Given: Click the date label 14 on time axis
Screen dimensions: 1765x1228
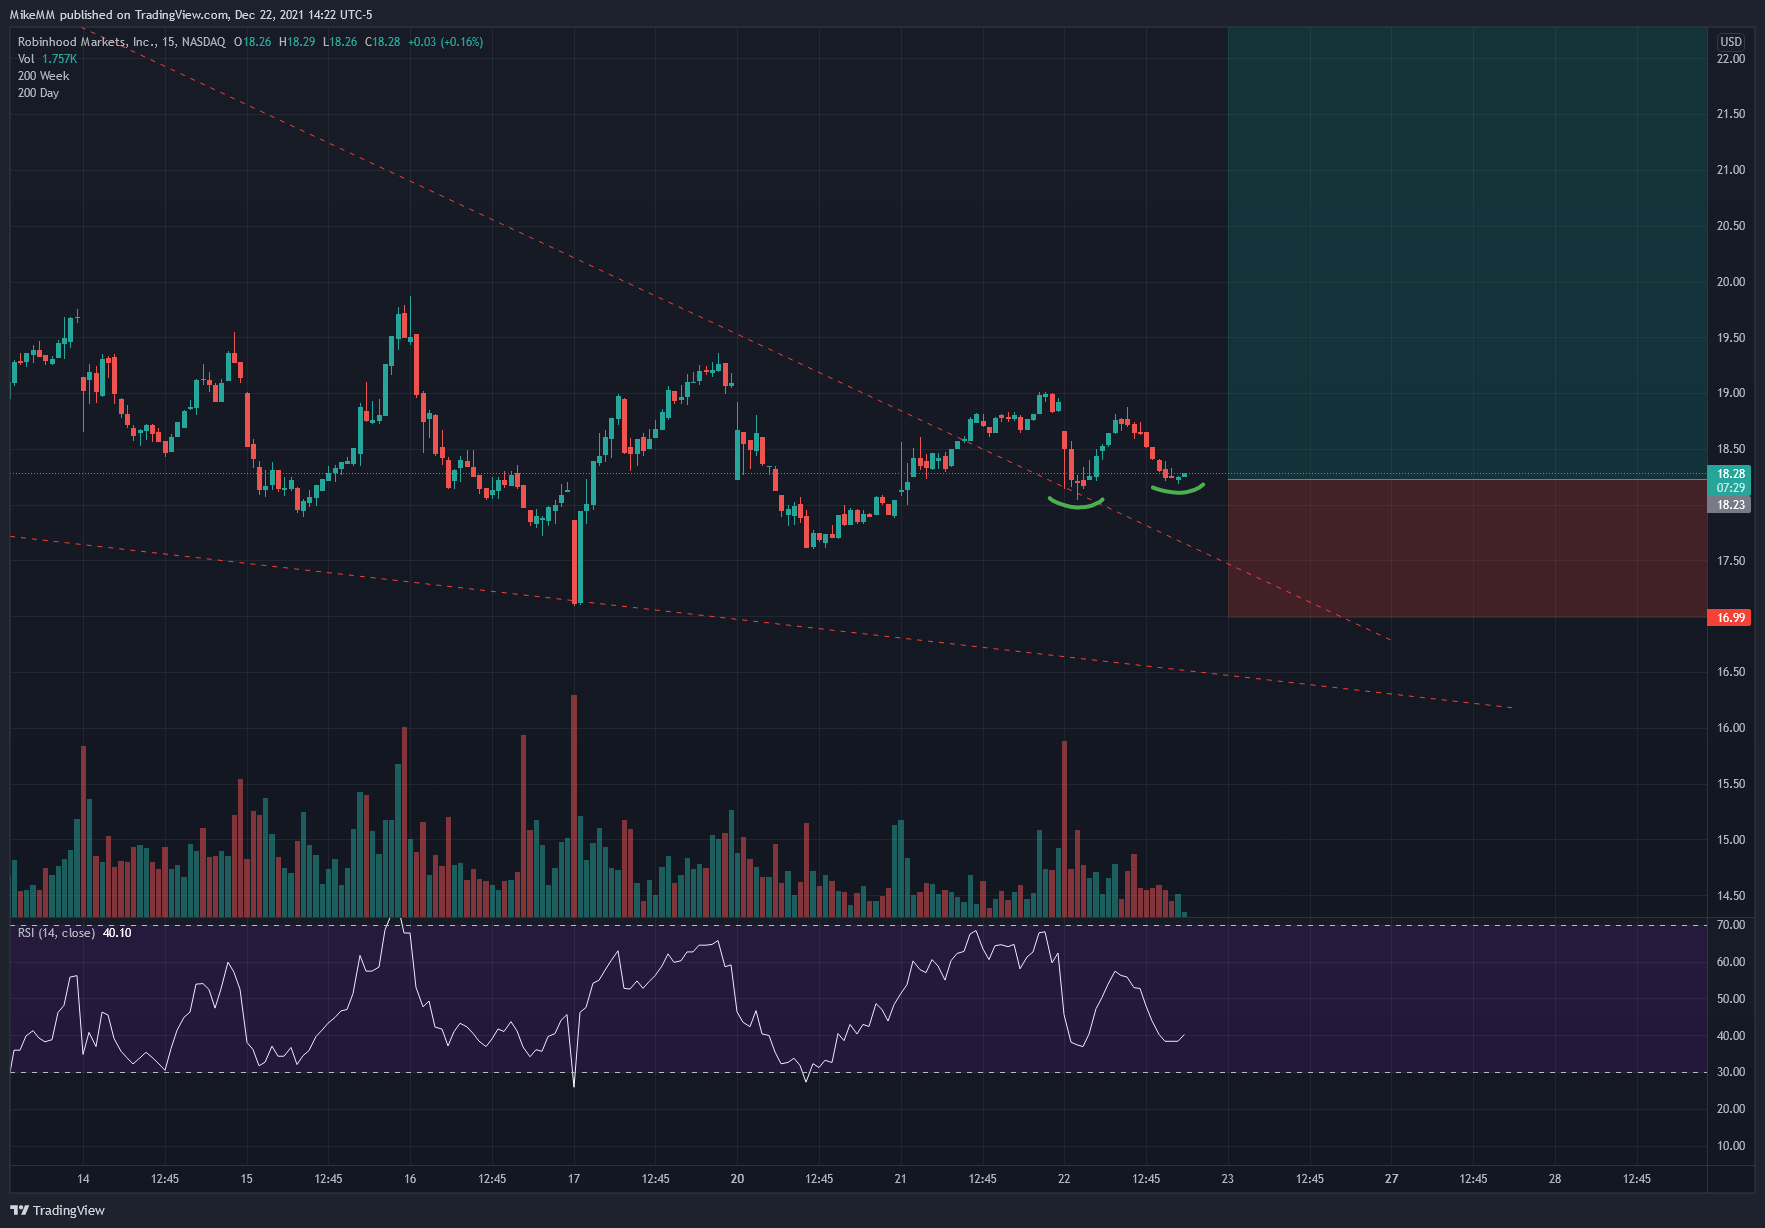Looking at the screenshot, I should coord(83,1179).
